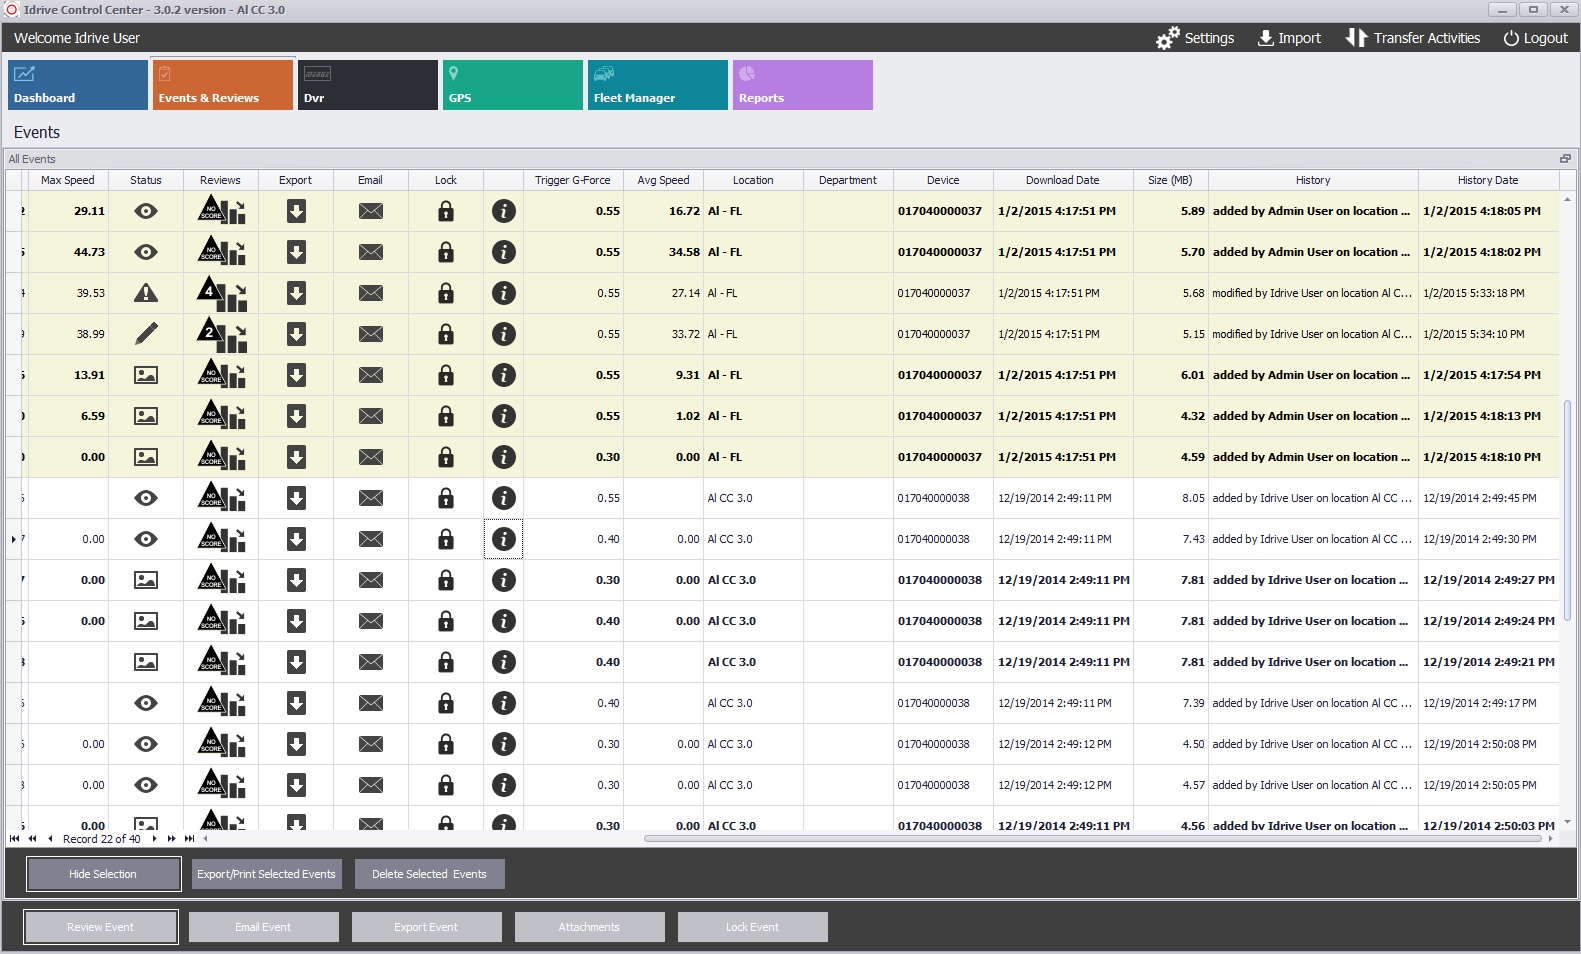Screen dimensions: 1581x954
Task: Open the GPS tab
Action: (512, 85)
